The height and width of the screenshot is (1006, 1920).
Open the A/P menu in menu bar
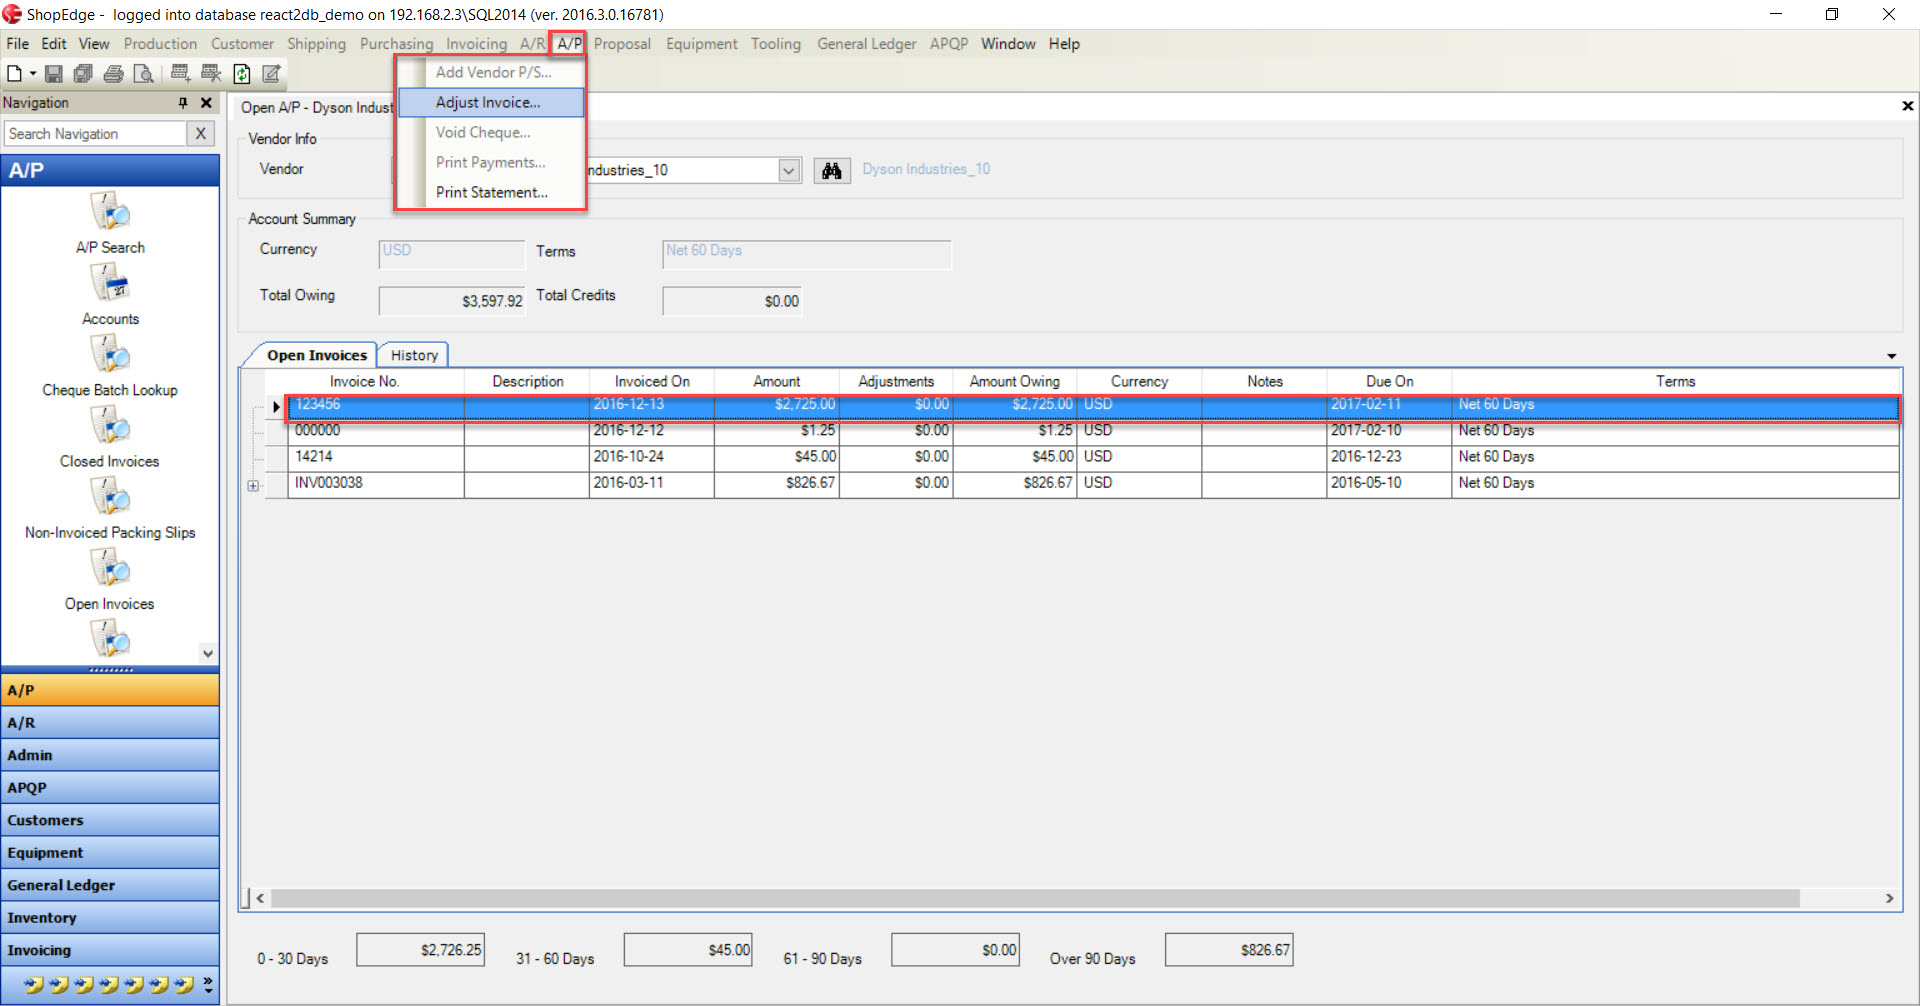click(x=569, y=44)
